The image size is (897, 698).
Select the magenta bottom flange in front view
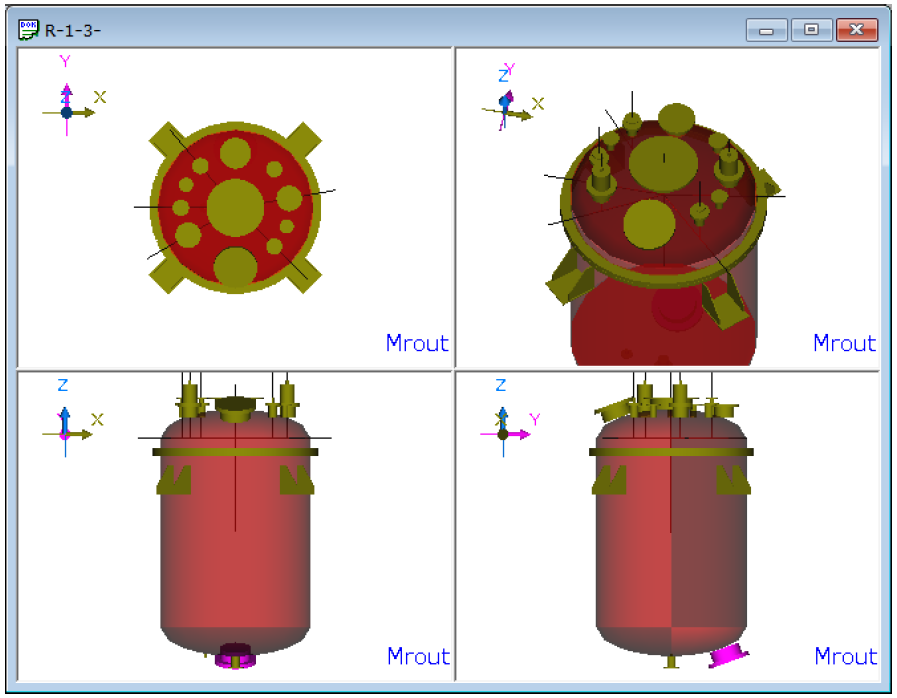pos(235,656)
